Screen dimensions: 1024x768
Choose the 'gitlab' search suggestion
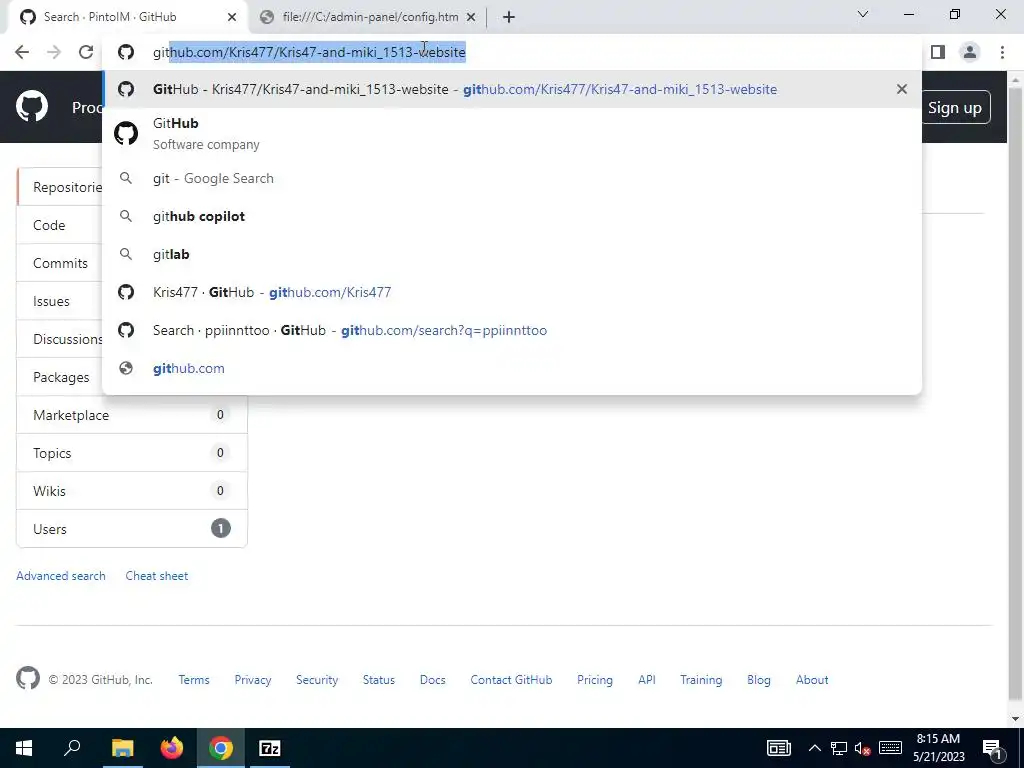point(512,254)
